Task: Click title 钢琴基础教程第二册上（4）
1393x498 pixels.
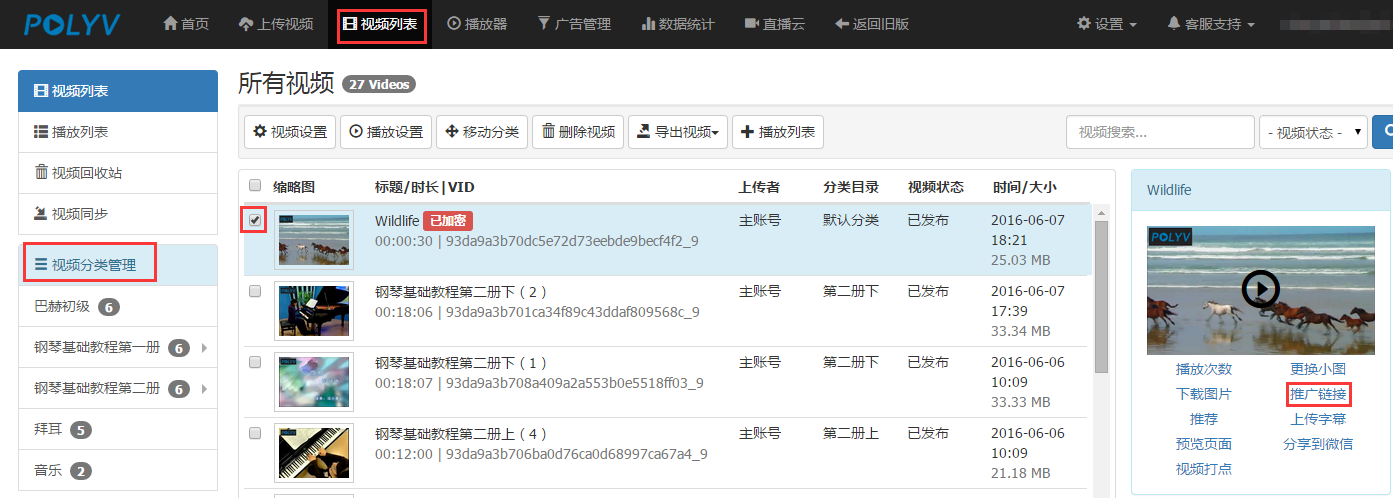Action: tap(461, 434)
